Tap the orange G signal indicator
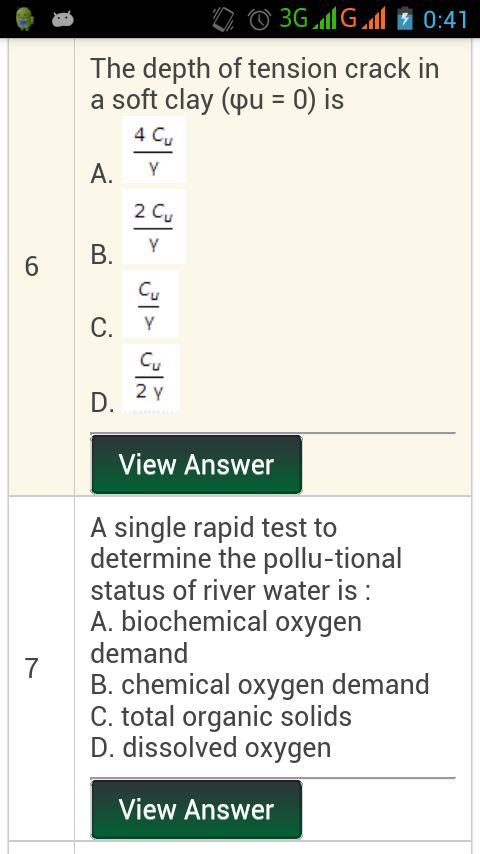480x854 pixels. coord(363,19)
